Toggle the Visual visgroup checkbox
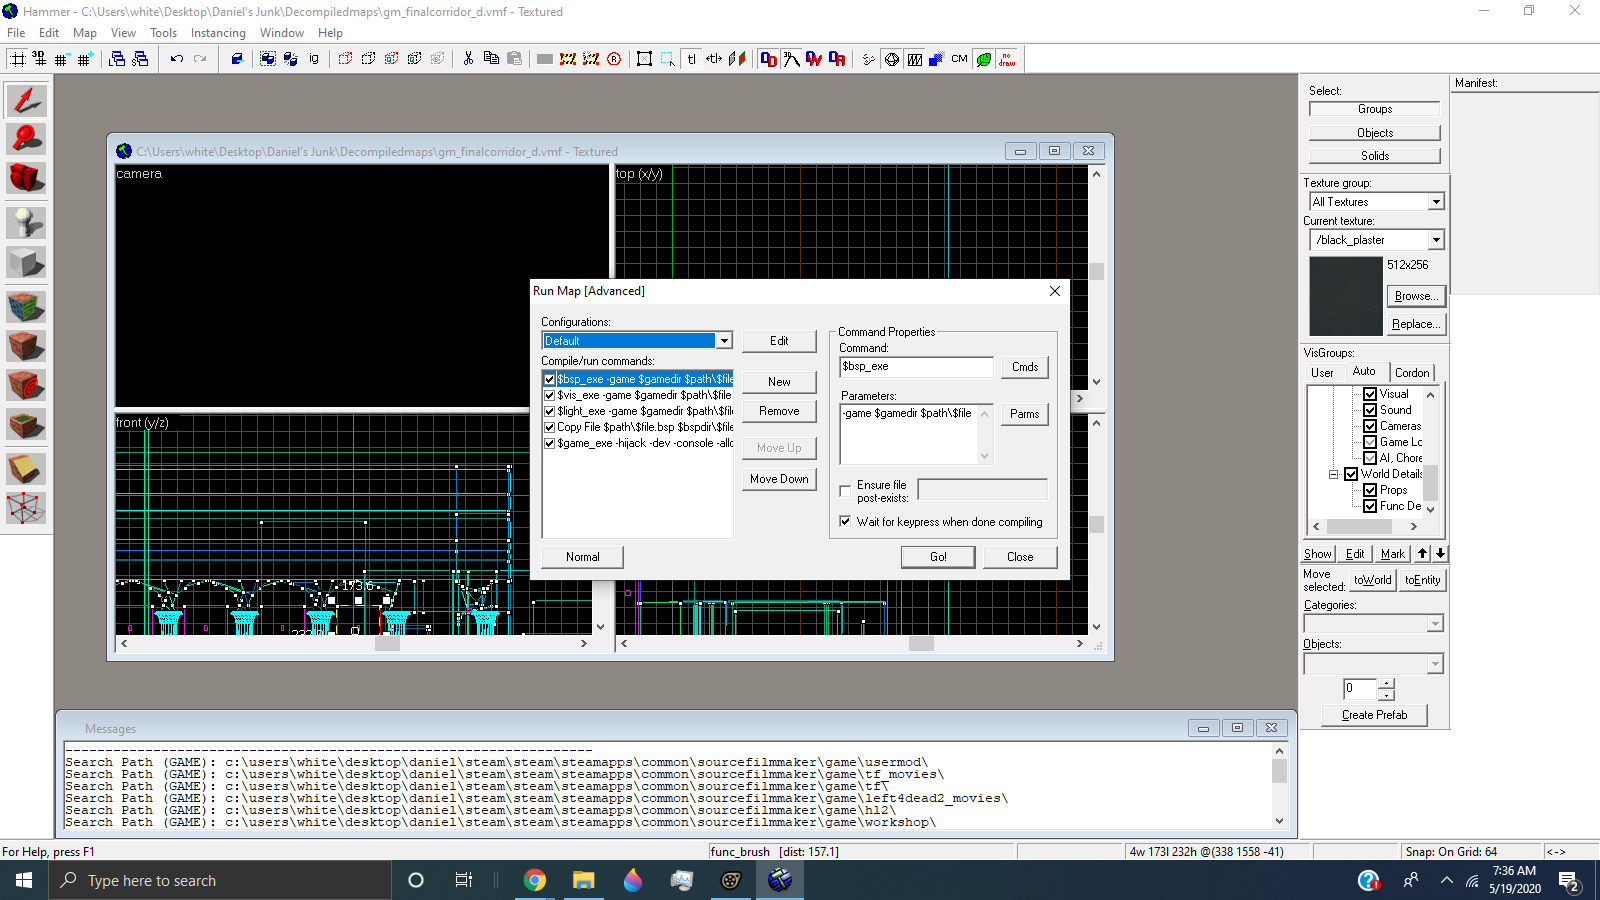 point(1370,394)
